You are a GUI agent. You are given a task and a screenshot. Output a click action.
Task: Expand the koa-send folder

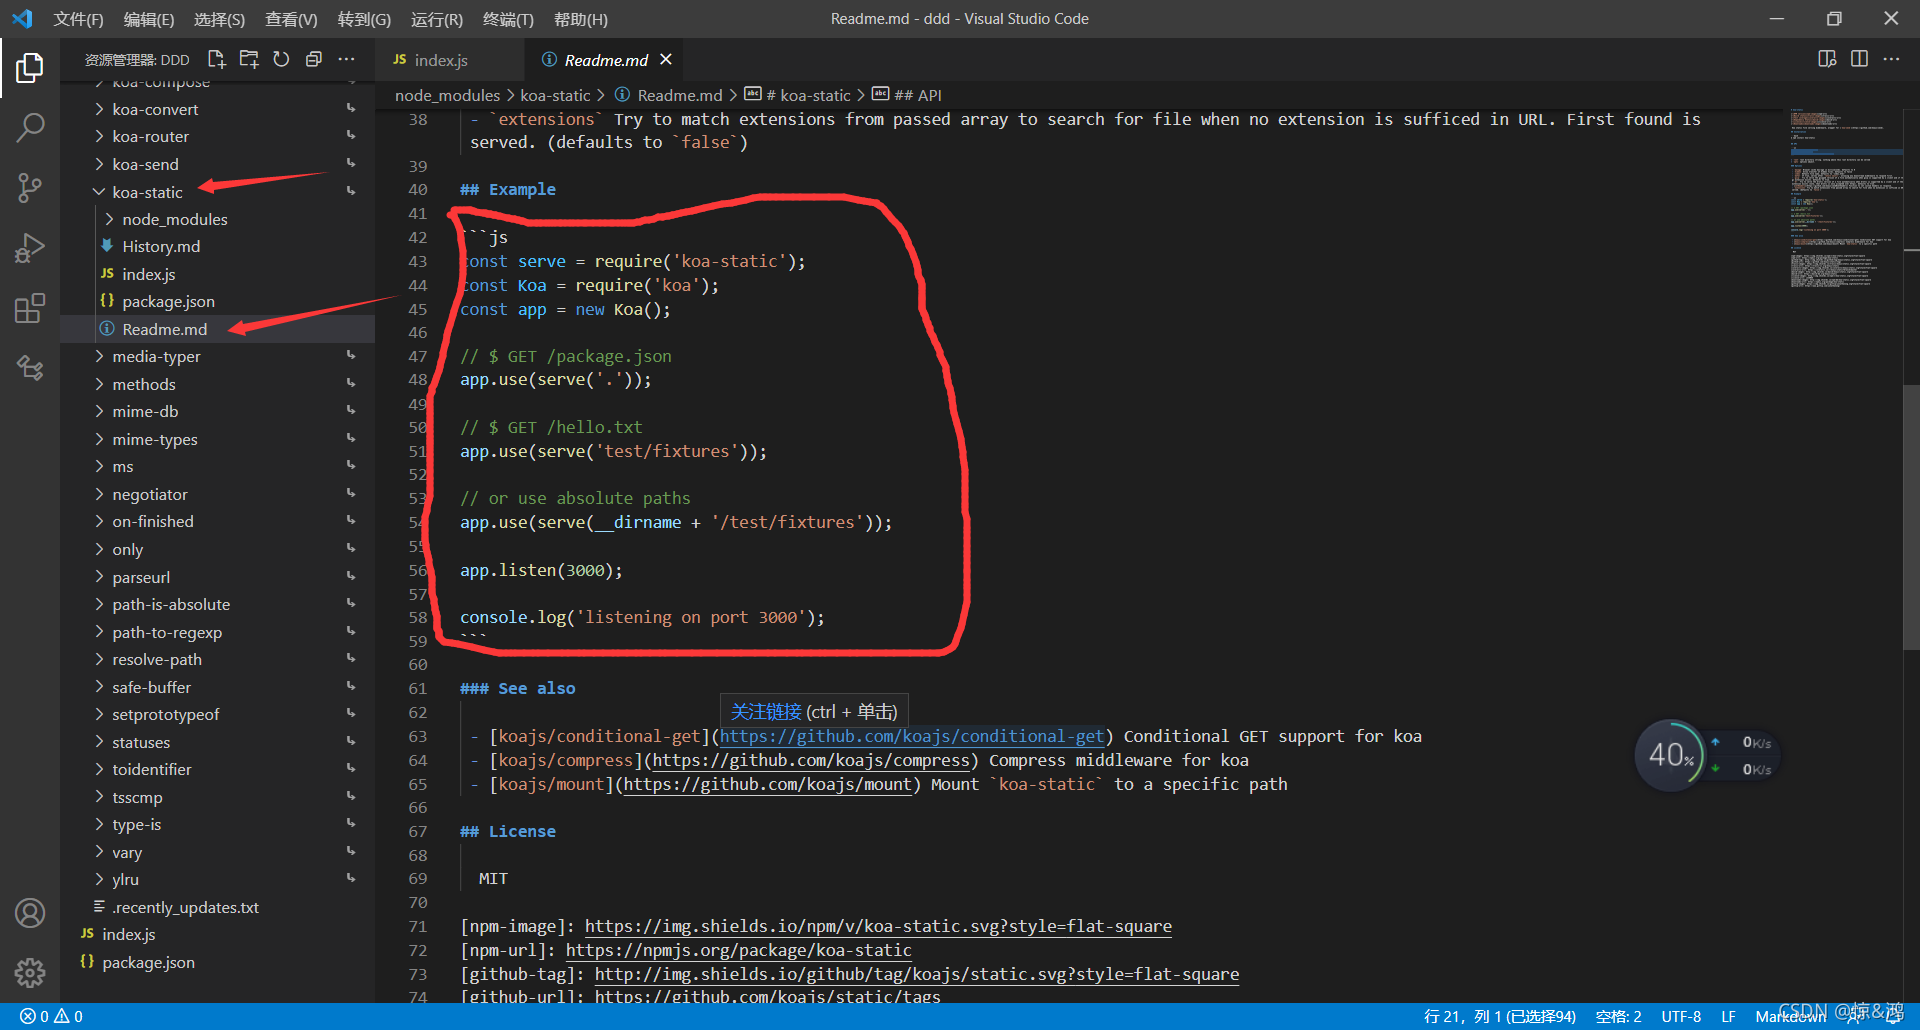click(218, 164)
